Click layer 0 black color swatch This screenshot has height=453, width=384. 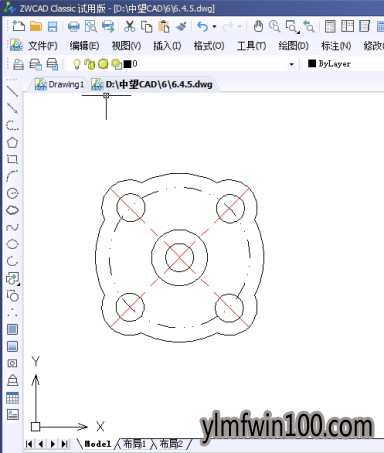point(128,64)
